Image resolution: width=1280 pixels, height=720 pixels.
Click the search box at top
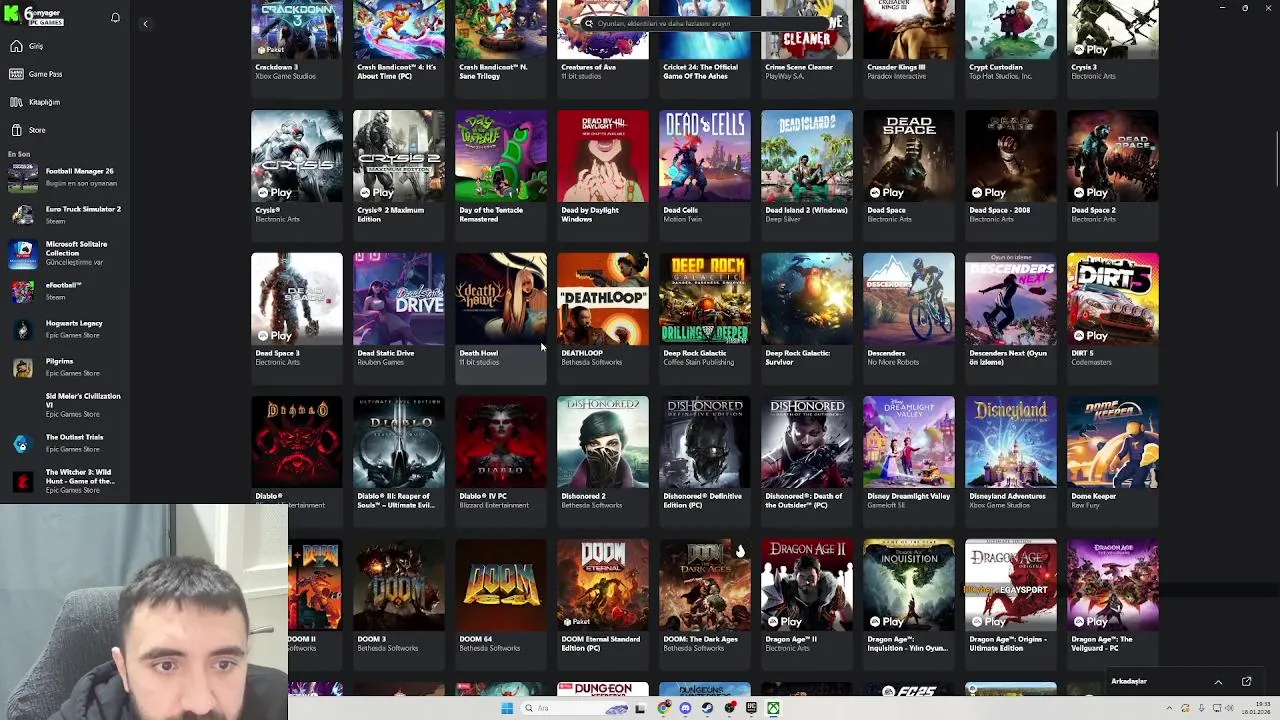705,23
